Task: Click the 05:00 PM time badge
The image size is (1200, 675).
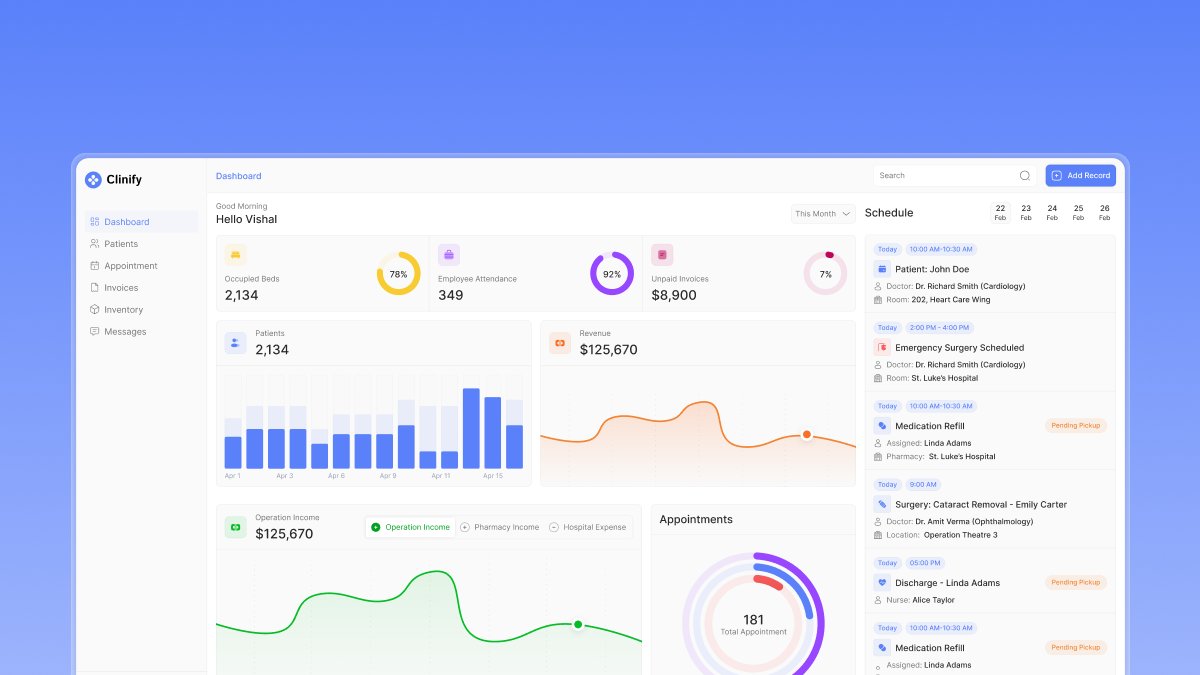Action: click(925, 563)
